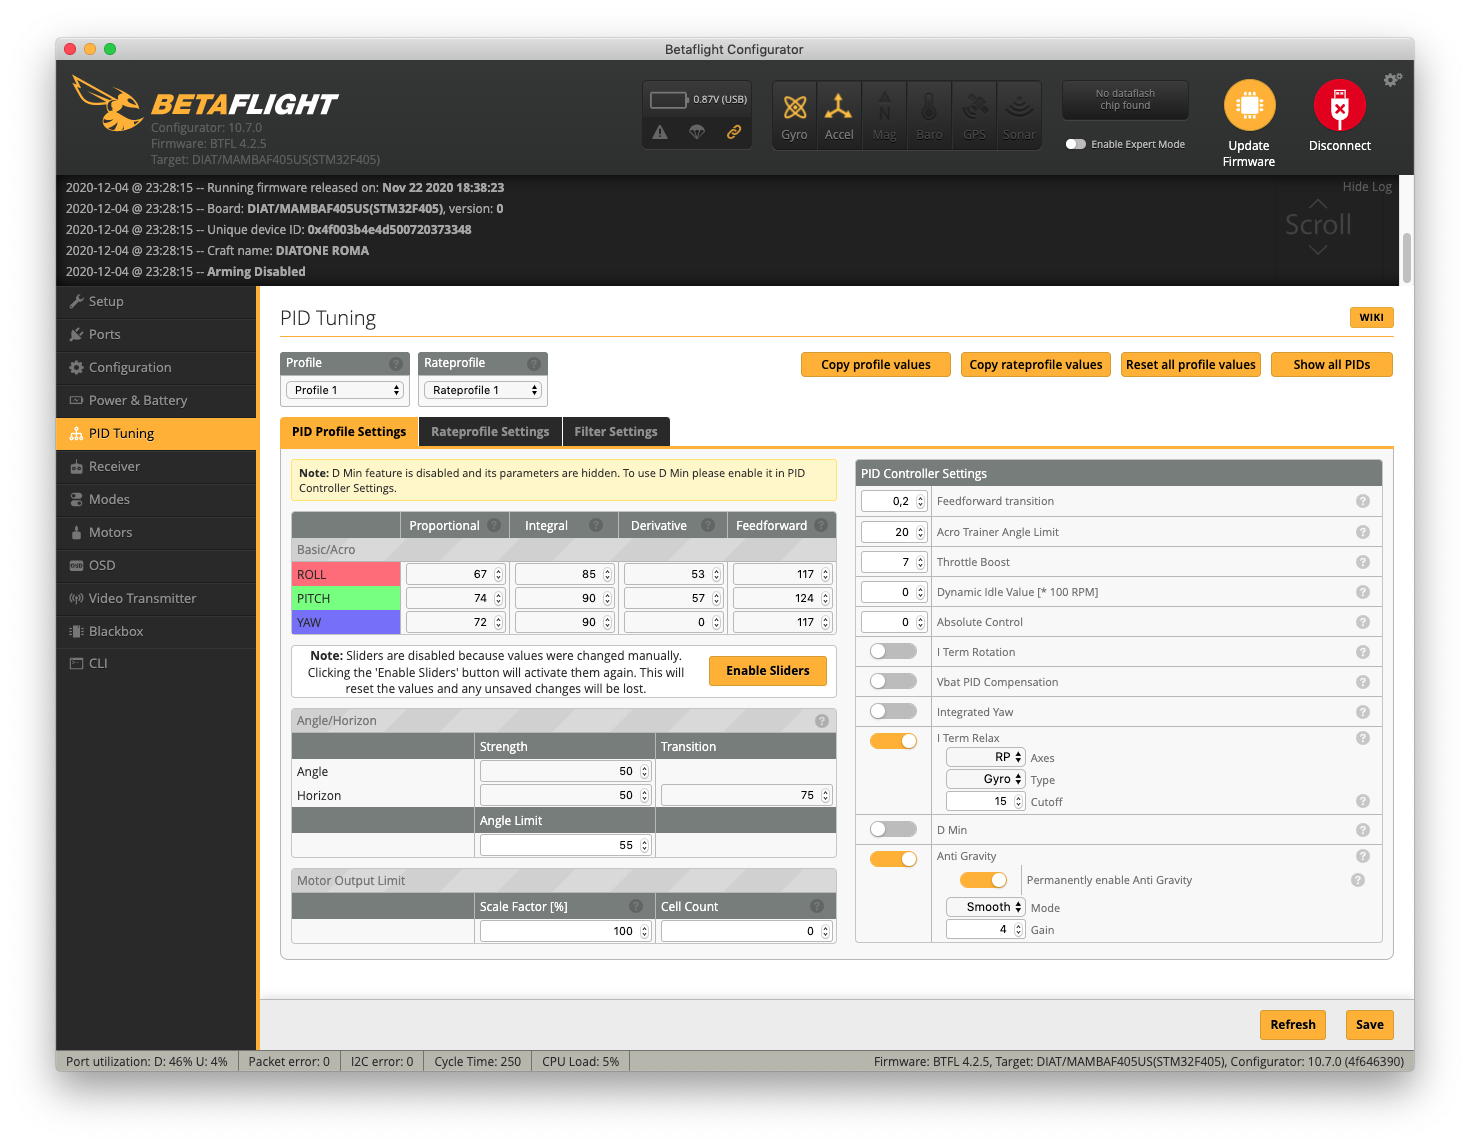Click the ROLL red color label

coord(346,574)
